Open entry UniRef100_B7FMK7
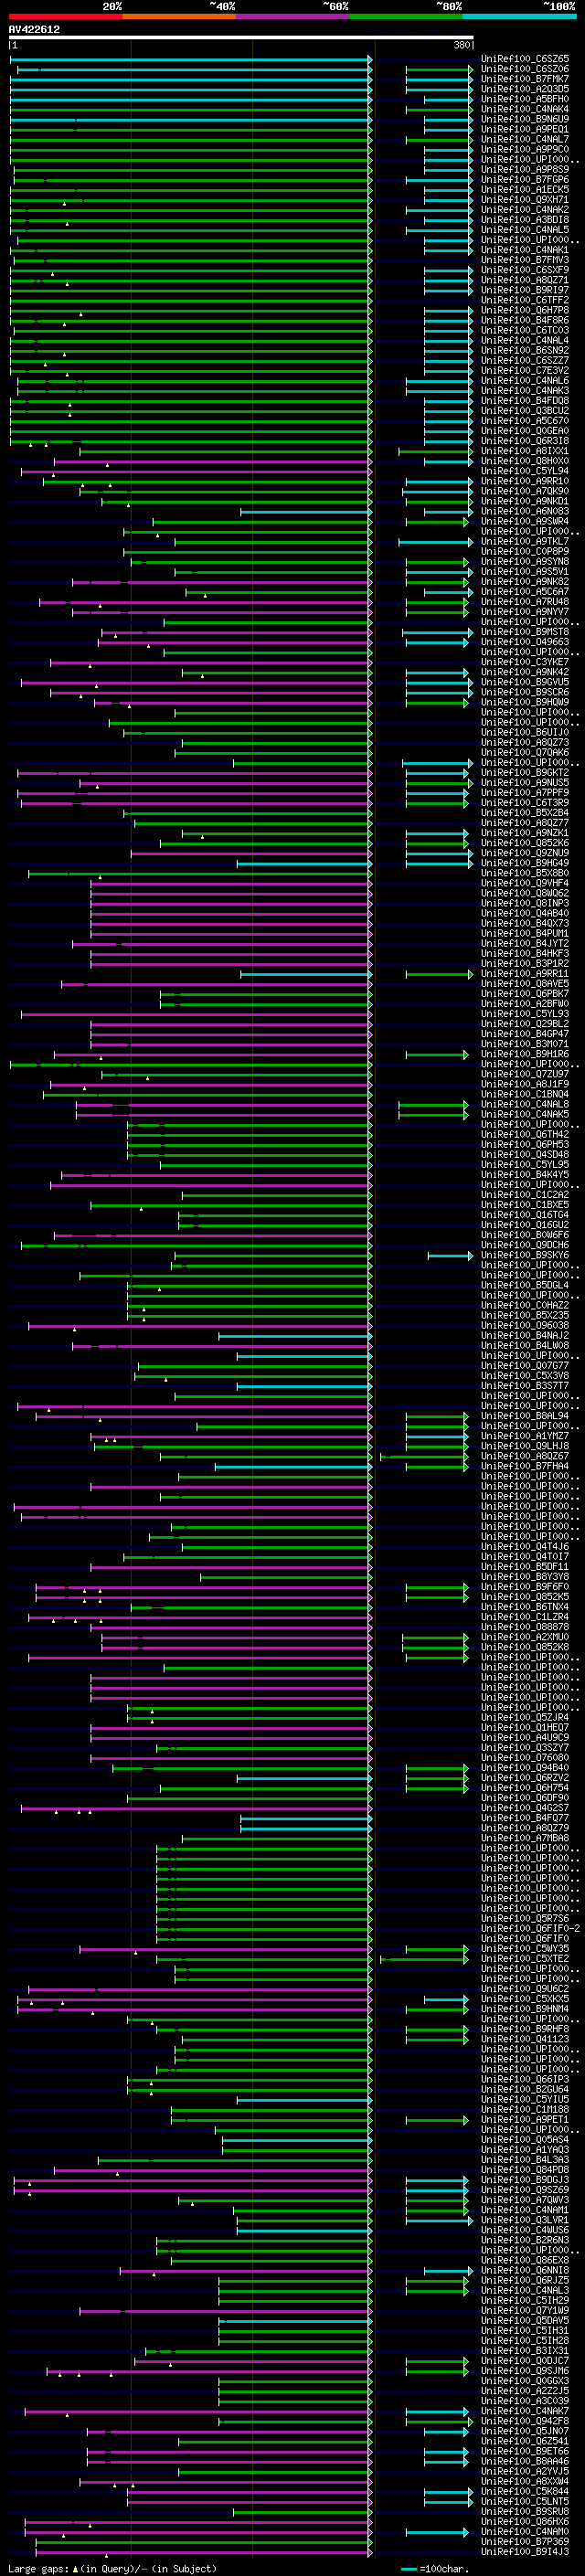This screenshot has width=585, height=2576. pyautogui.click(x=525, y=79)
